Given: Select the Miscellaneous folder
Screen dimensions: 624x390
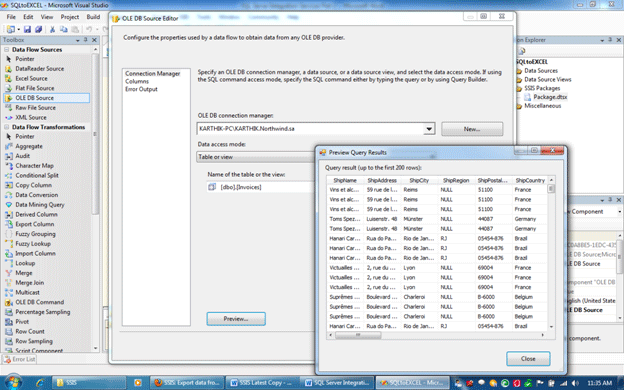Looking at the screenshot, I should point(542,106).
